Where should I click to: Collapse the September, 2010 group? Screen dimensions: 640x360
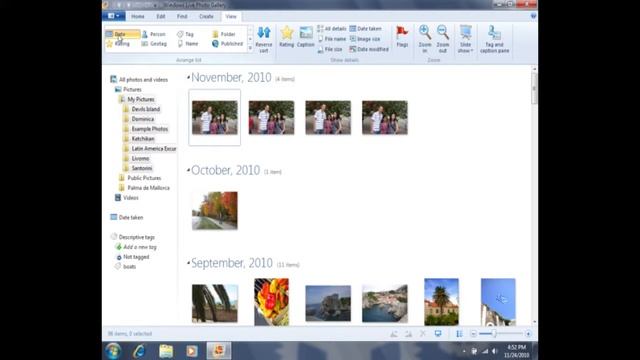(x=188, y=263)
